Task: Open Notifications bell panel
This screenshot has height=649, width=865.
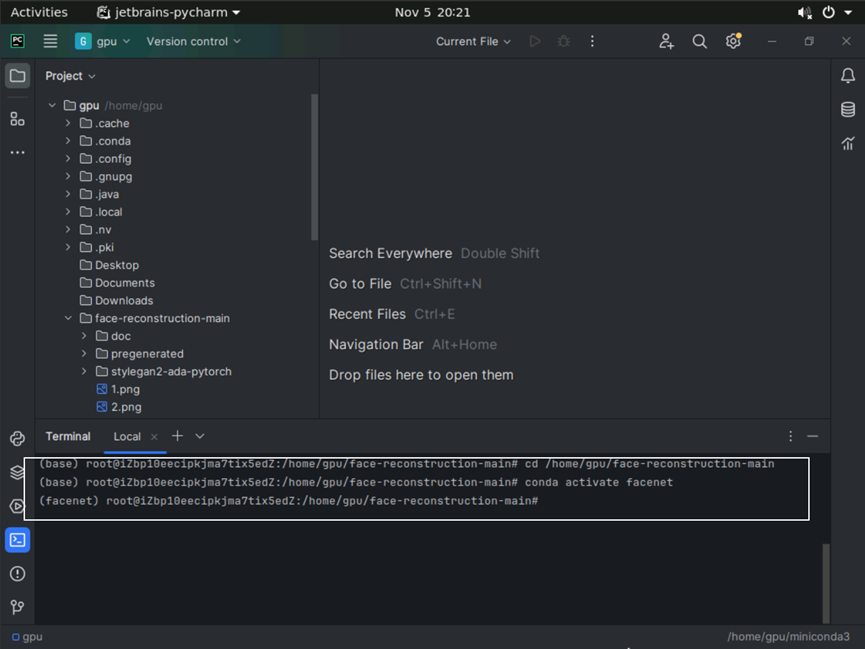Action: point(848,76)
